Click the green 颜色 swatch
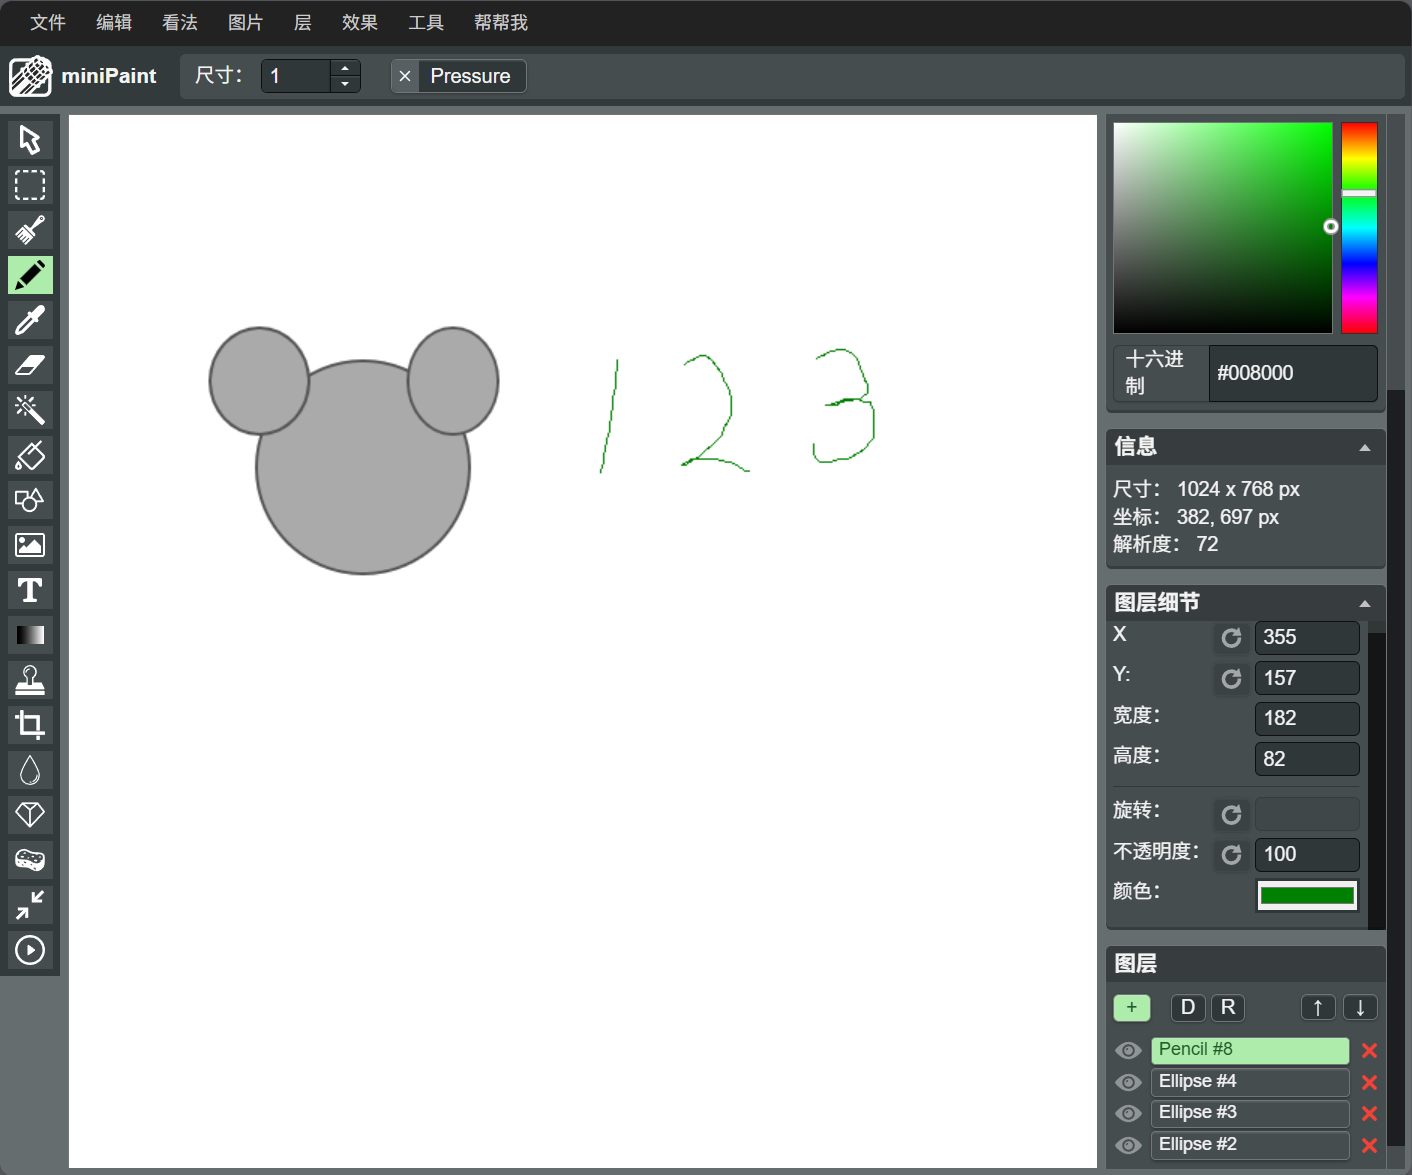Screen dimensions: 1412x1175 (1306, 895)
